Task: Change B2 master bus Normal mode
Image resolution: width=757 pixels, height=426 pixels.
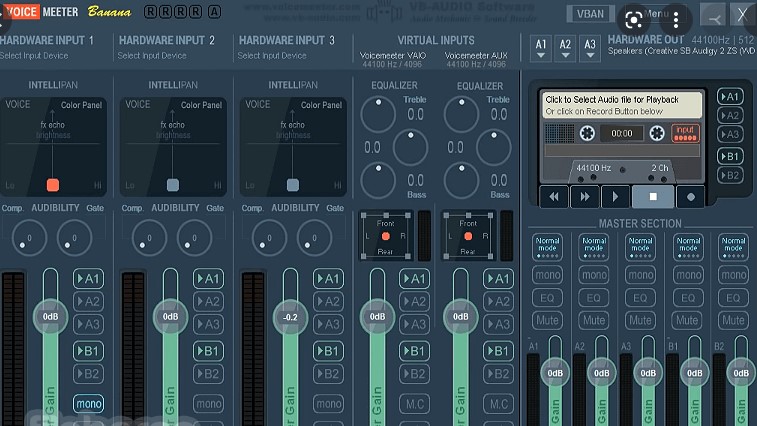Action: click(733, 247)
